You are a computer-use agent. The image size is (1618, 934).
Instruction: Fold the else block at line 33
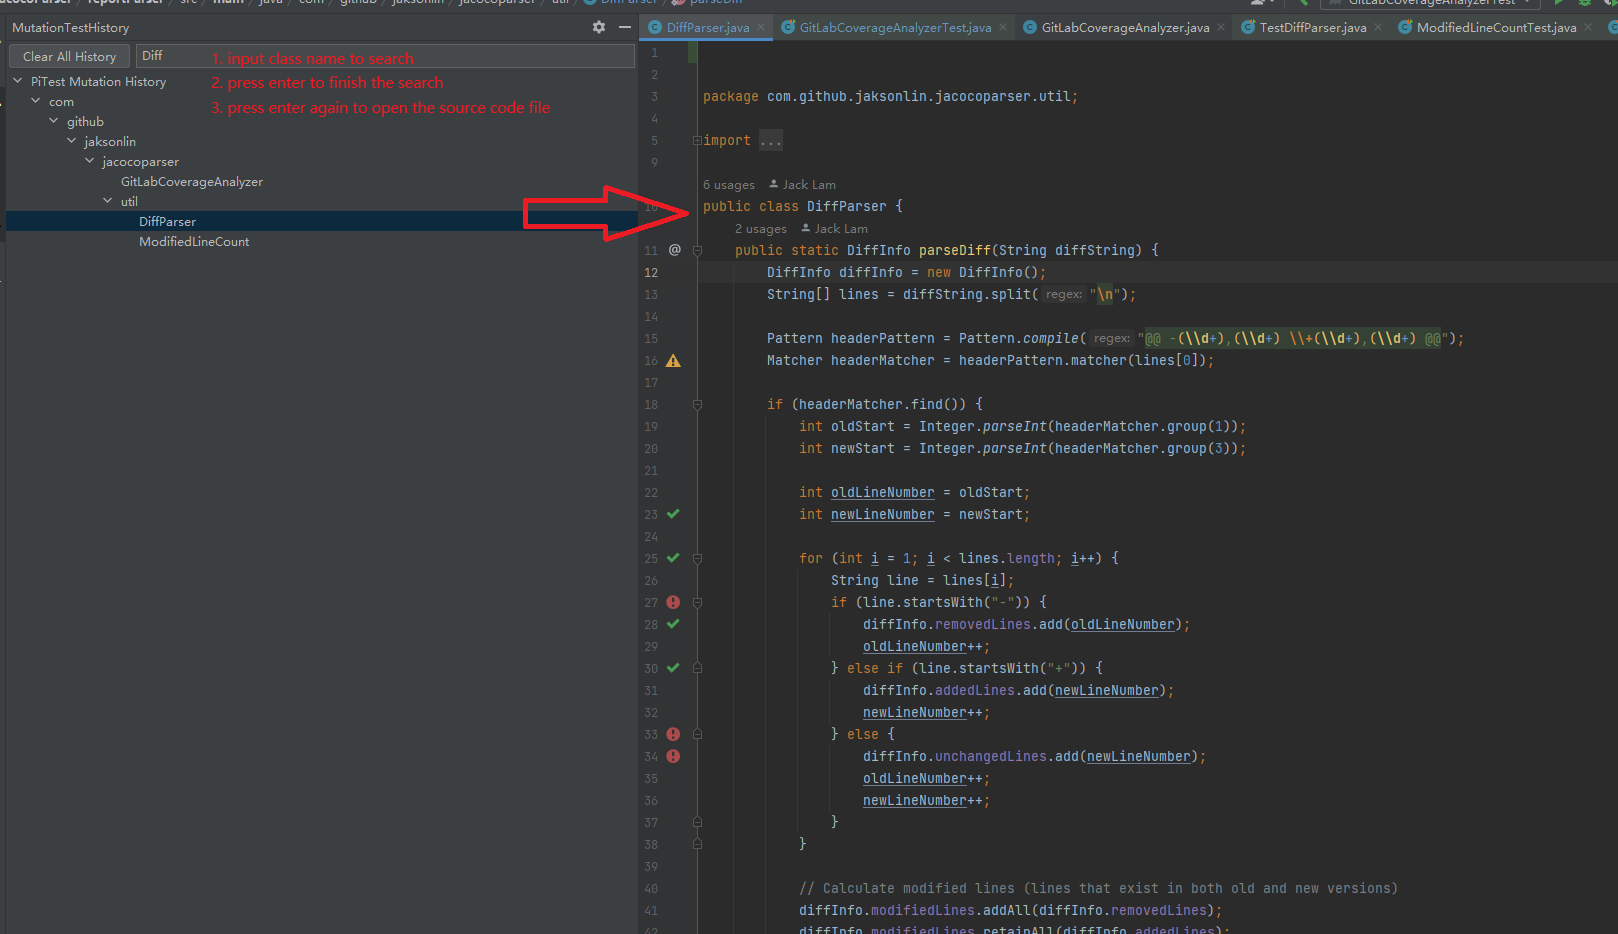point(697,734)
